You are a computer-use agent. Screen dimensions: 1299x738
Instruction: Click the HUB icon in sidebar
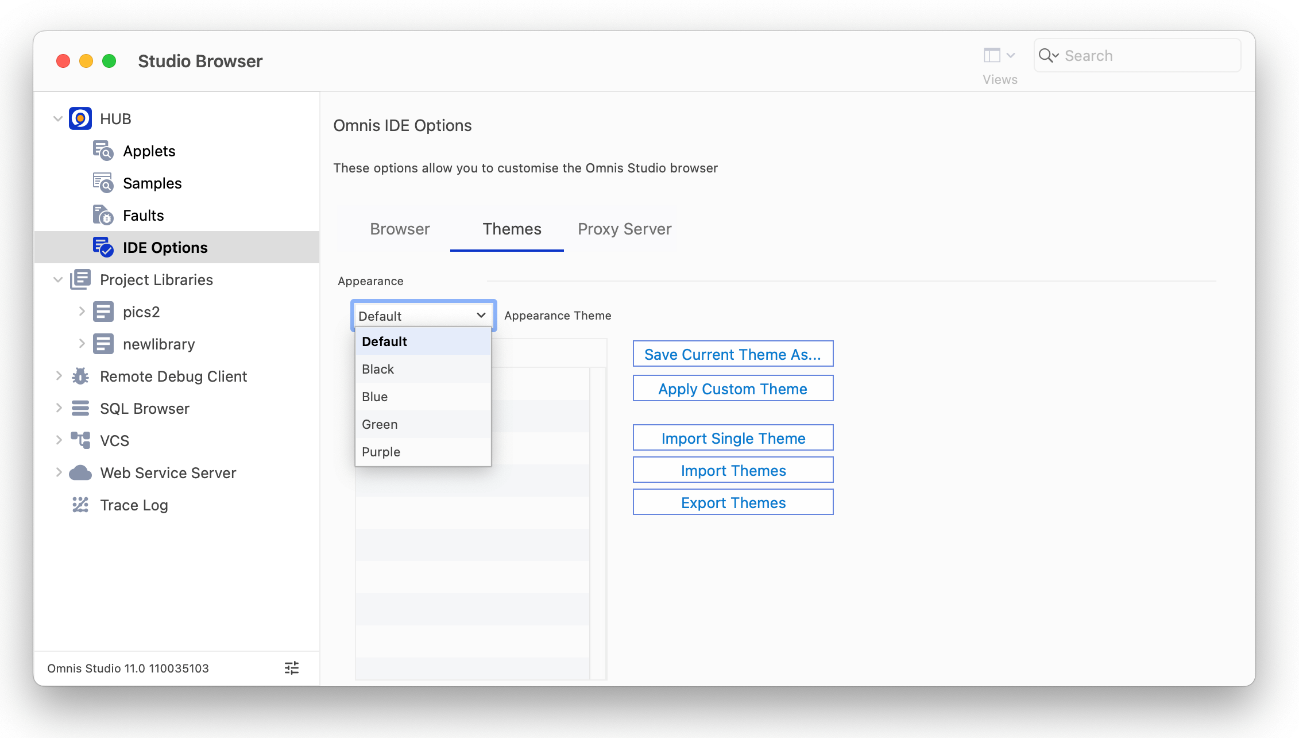pyautogui.click(x=80, y=119)
